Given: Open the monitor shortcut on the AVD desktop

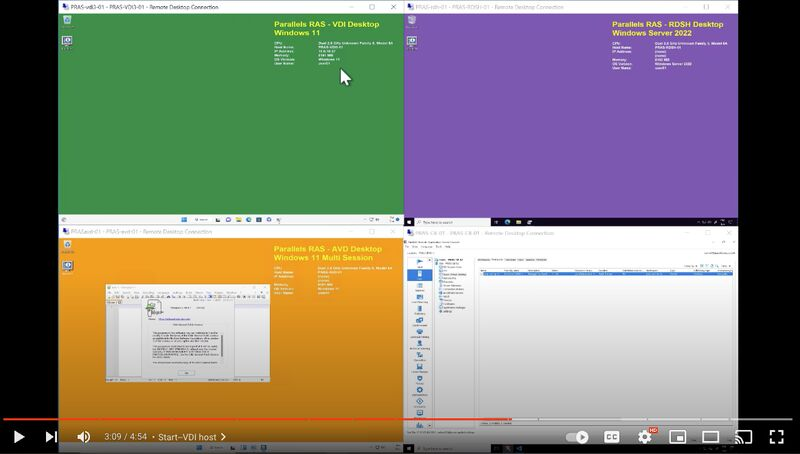Looking at the screenshot, I should tap(67, 267).
